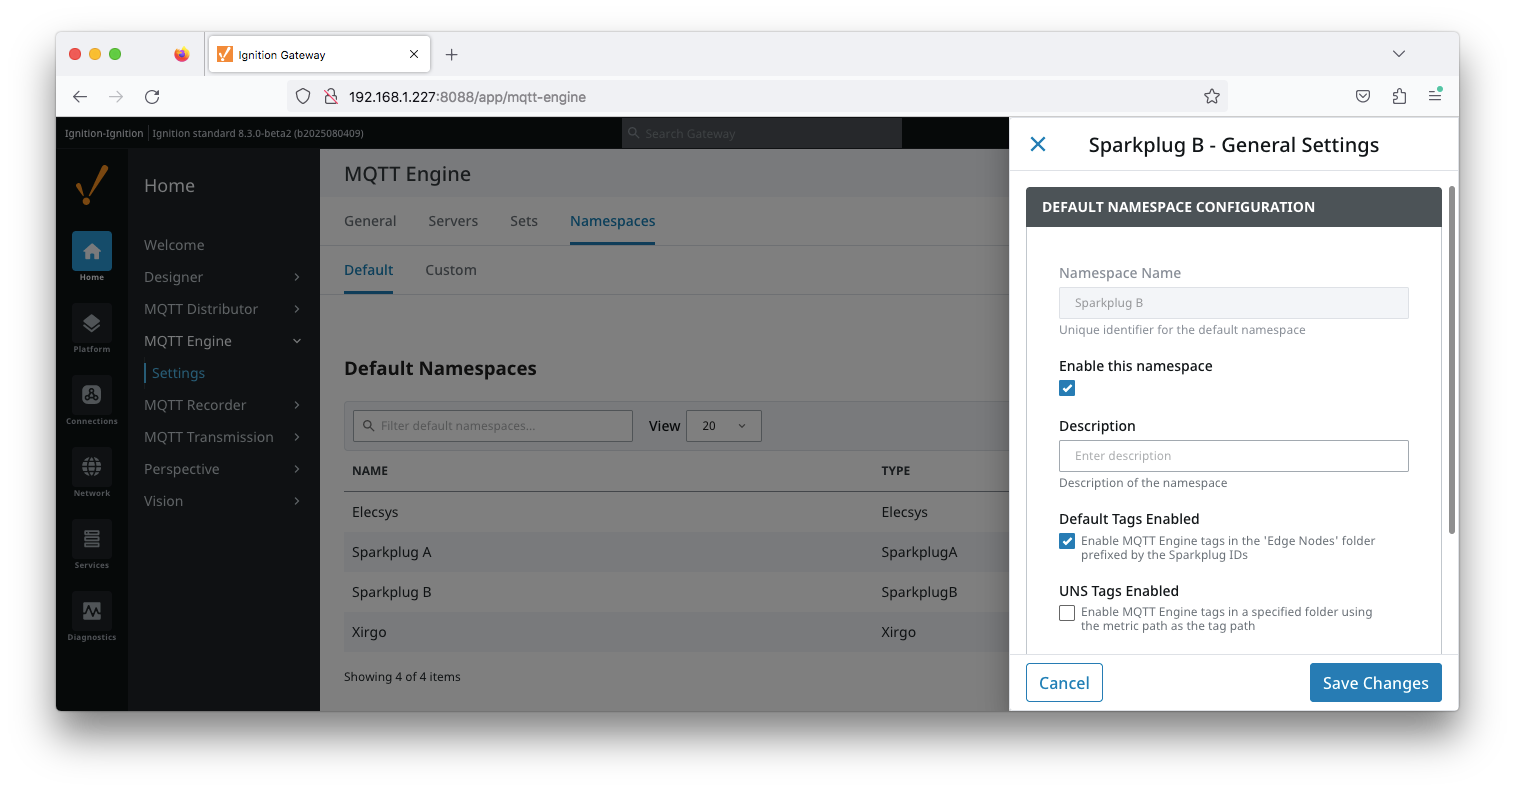
Task: Close the Sparkplug B settings panel
Action: point(1038,144)
